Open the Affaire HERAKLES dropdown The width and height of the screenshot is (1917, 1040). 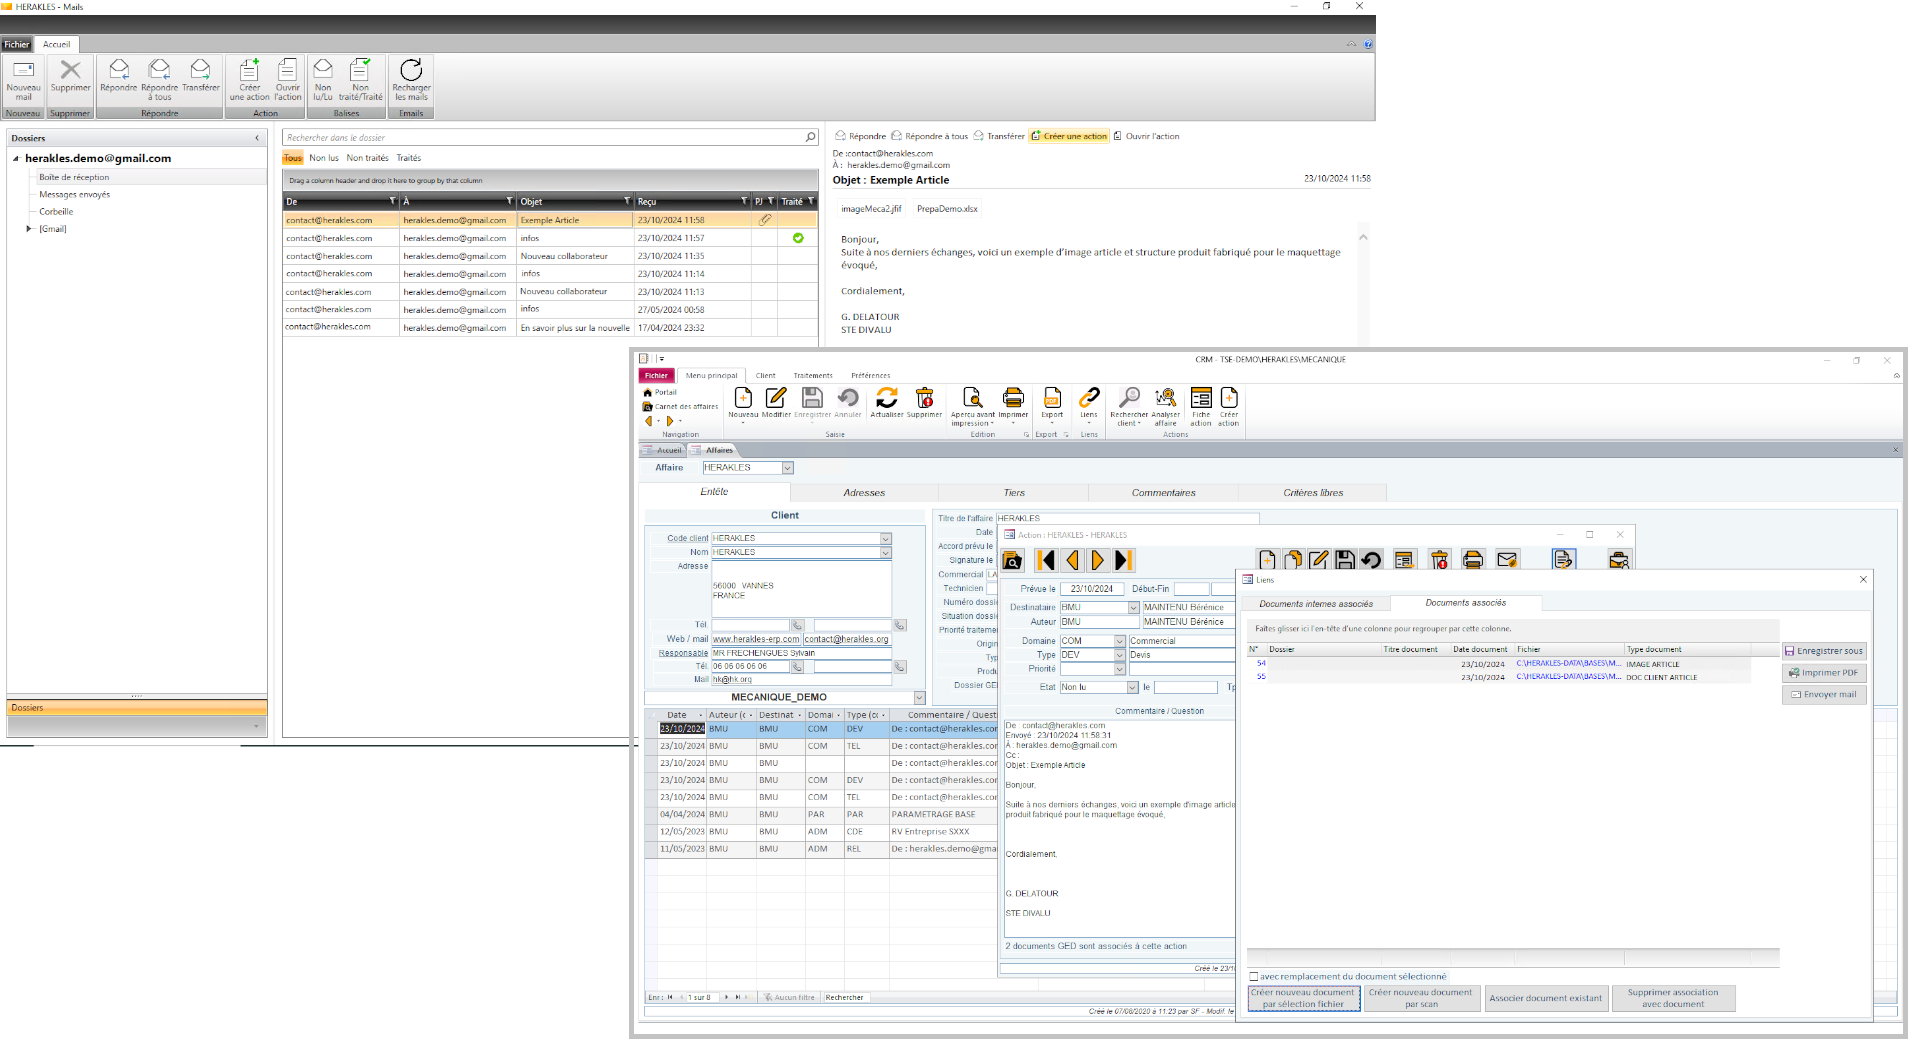tap(787, 468)
